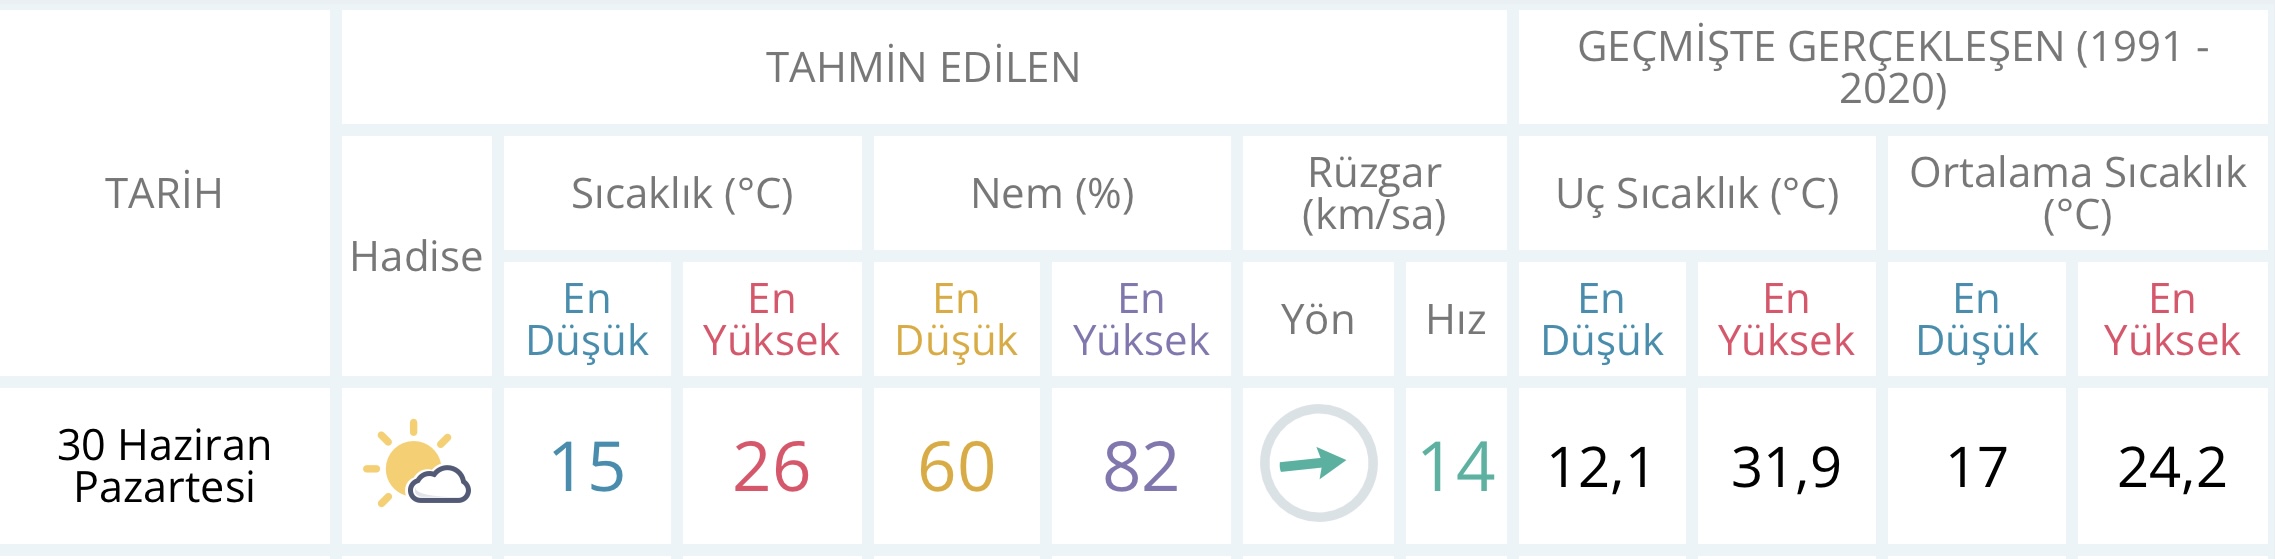Click the wind direction arrow icon
Image resolution: width=2275 pixels, height=559 pixels.
pos(1318,463)
